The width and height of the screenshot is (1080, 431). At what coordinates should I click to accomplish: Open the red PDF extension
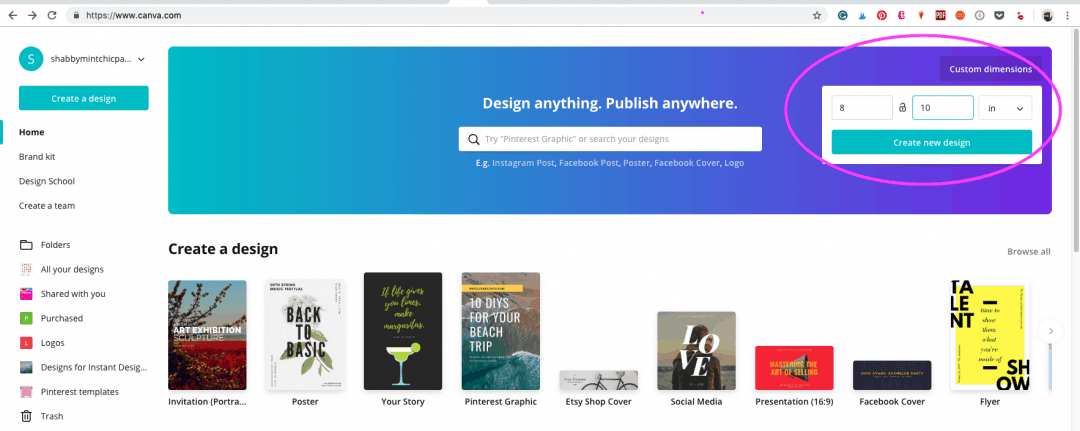pos(940,15)
